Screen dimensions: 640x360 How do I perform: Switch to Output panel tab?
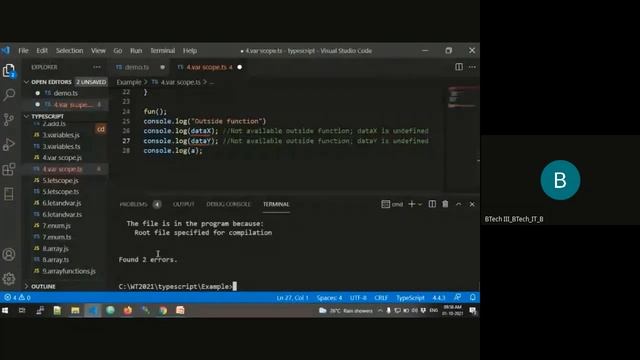click(184, 204)
